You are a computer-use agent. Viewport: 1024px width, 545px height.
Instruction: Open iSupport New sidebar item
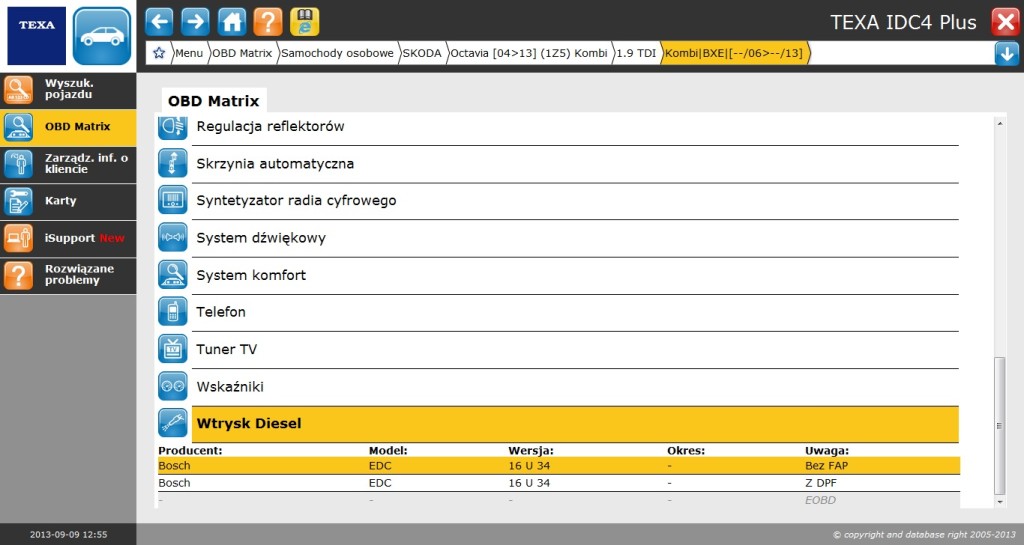(x=68, y=238)
